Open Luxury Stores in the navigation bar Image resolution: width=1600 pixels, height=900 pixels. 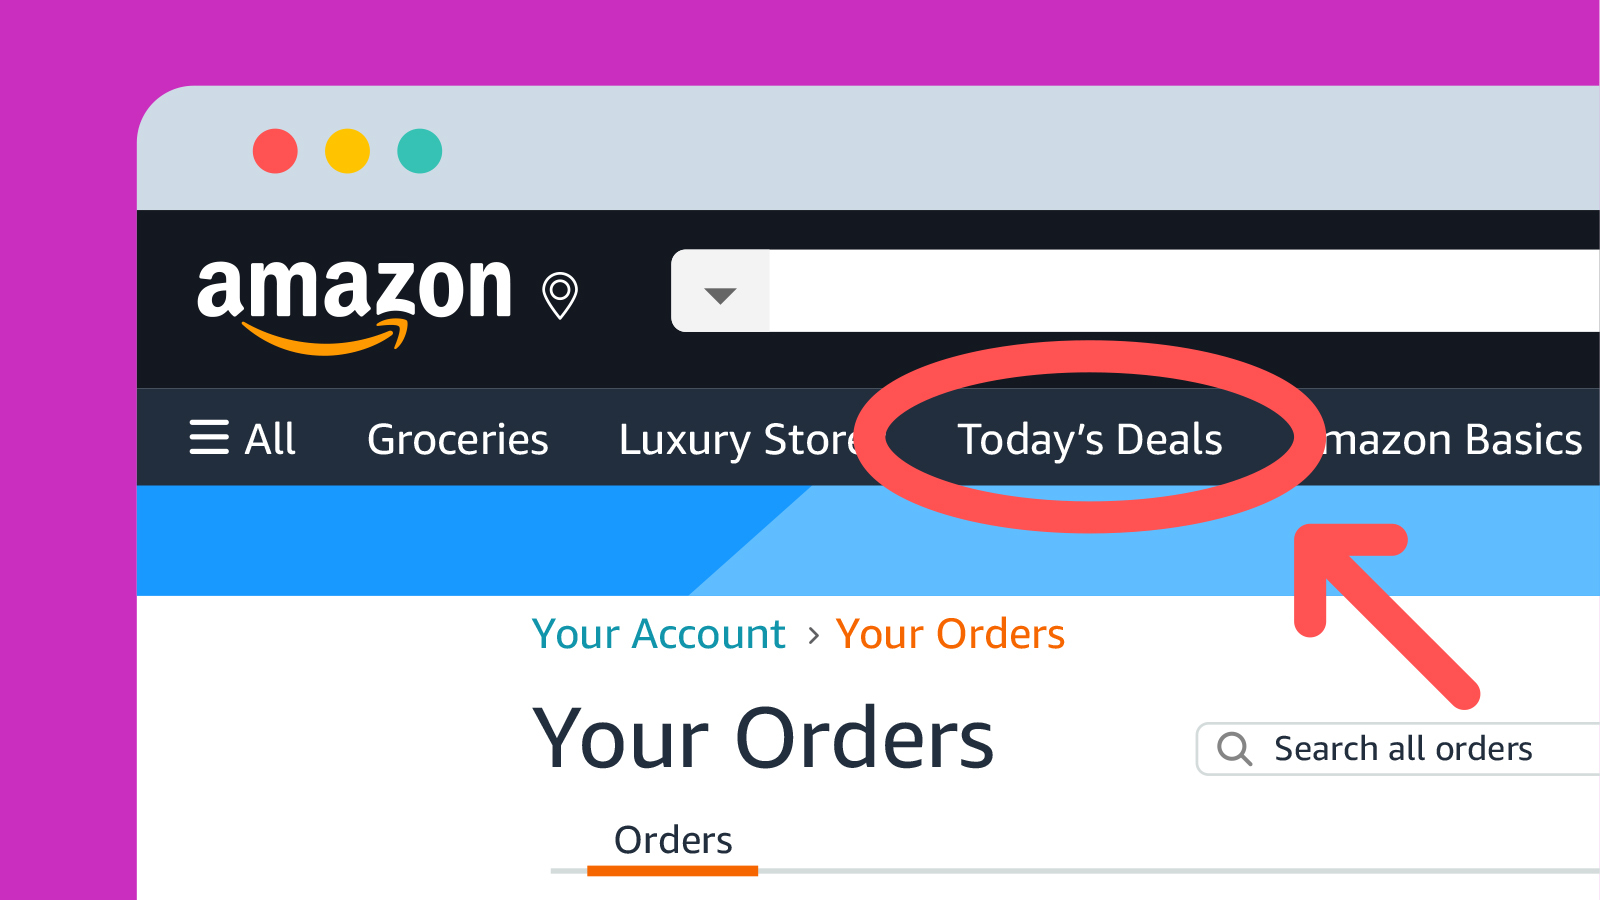click(739, 440)
